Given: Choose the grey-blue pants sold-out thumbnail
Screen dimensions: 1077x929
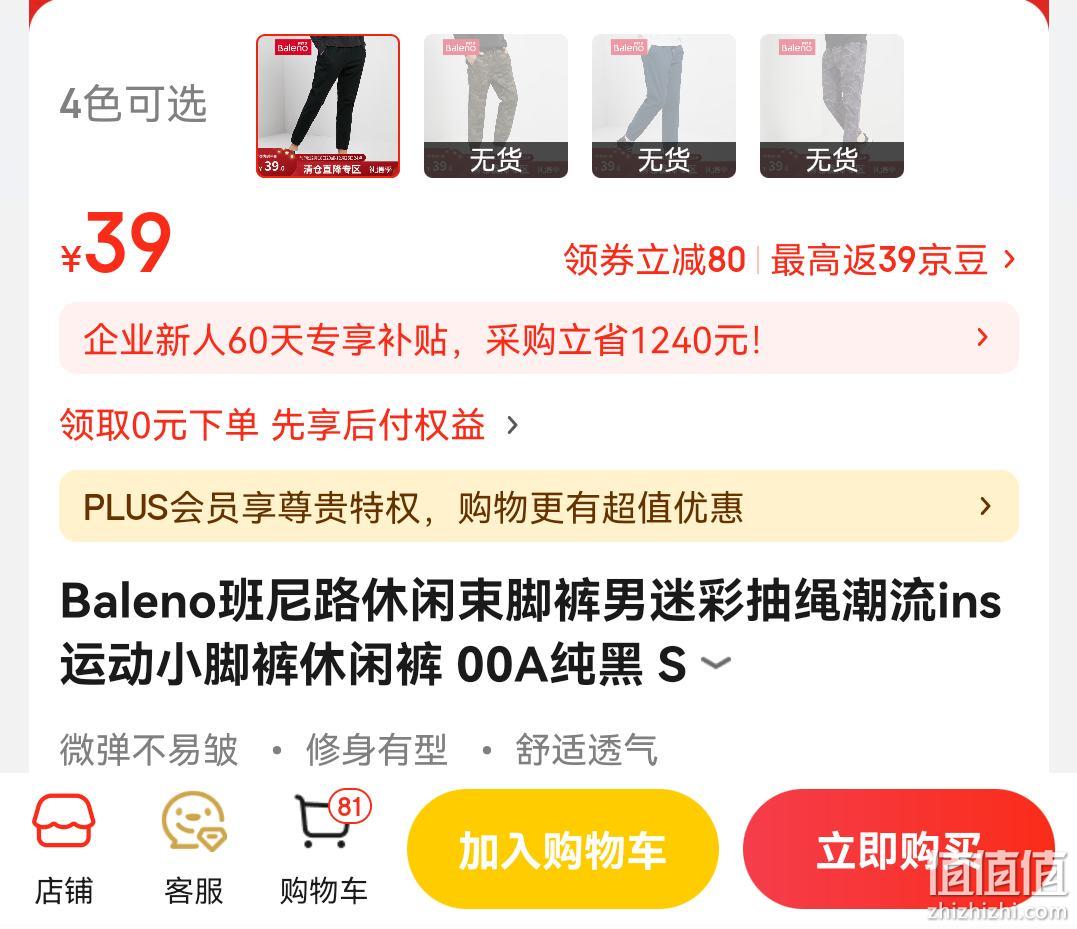Looking at the screenshot, I should coord(664,106).
